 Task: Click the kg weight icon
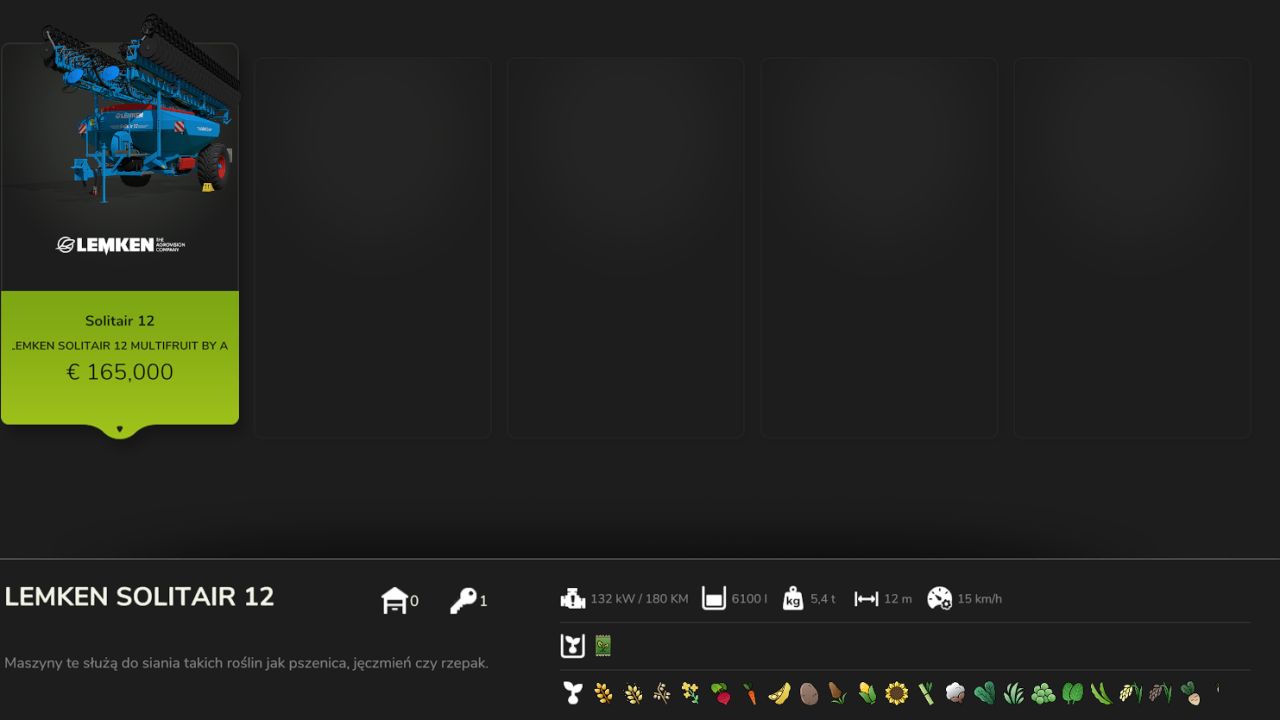click(793, 598)
